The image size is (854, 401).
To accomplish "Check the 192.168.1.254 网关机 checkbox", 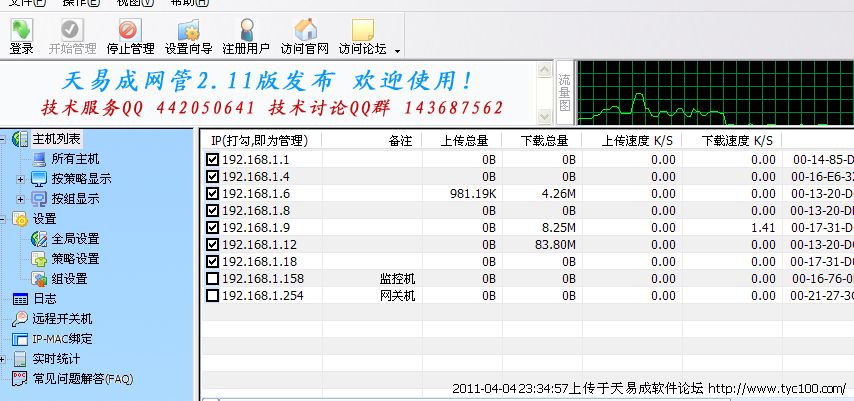I will coord(212,296).
